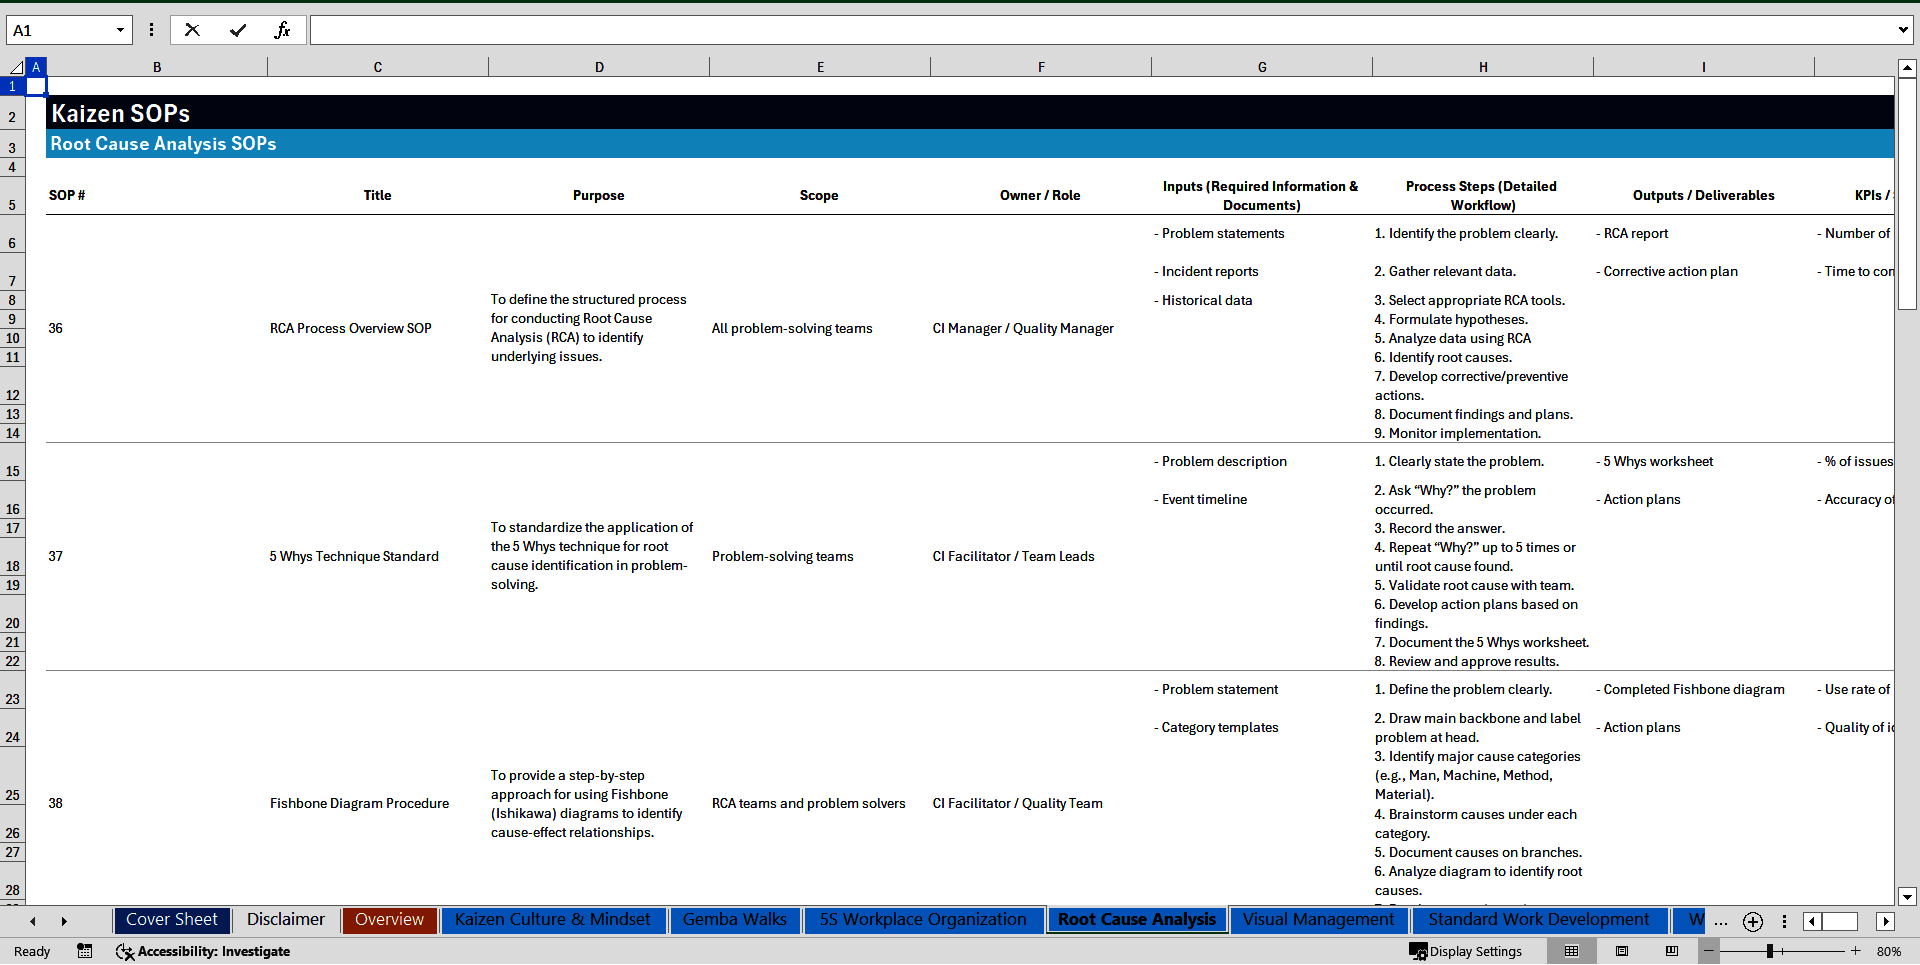Viewport: 1920px width, 965px height.
Task: Open Display Settings in status bar
Action: click(1466, 951)
